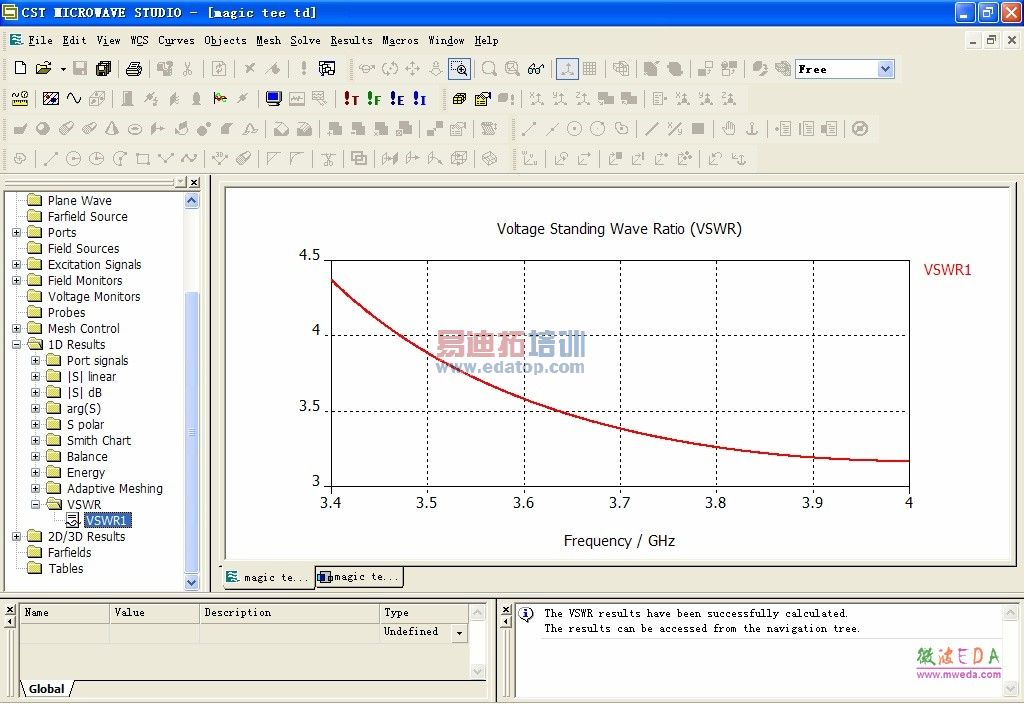Select the Voltage Monitors tree item
1024x704 pixels.
click(x=94, y=296)
